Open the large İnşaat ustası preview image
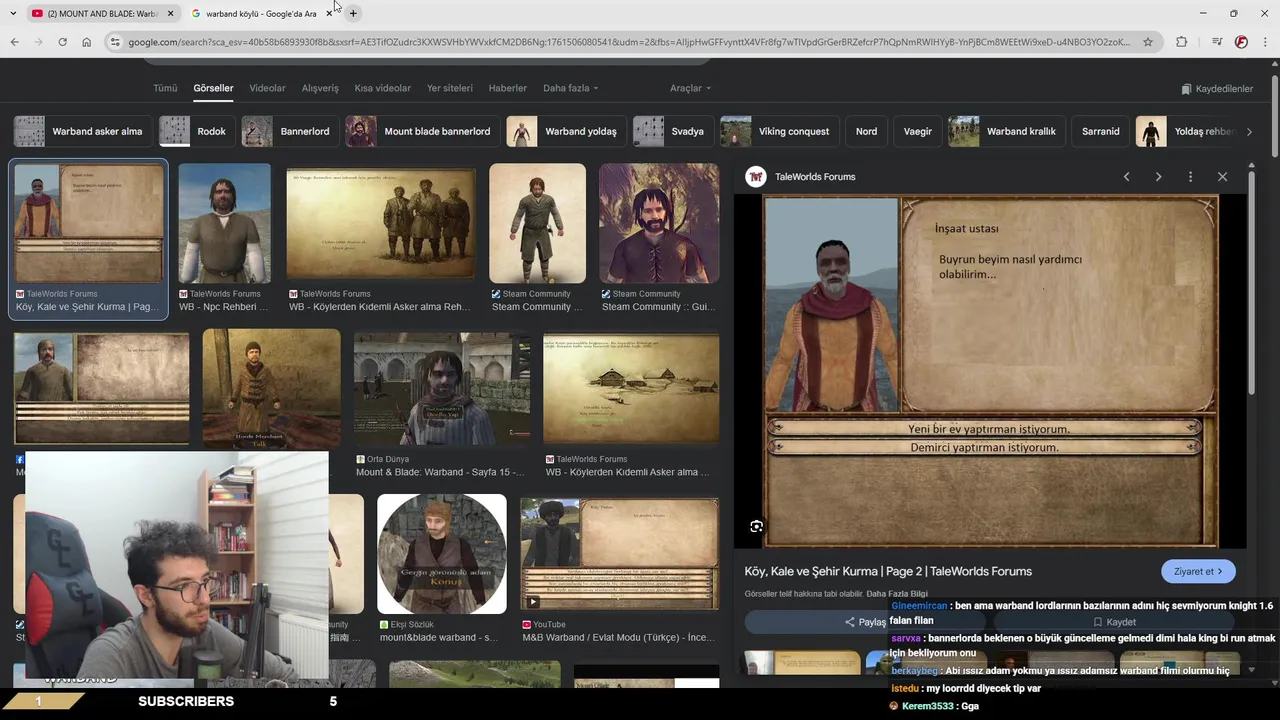1280x720 pixels. pos(990,371)
